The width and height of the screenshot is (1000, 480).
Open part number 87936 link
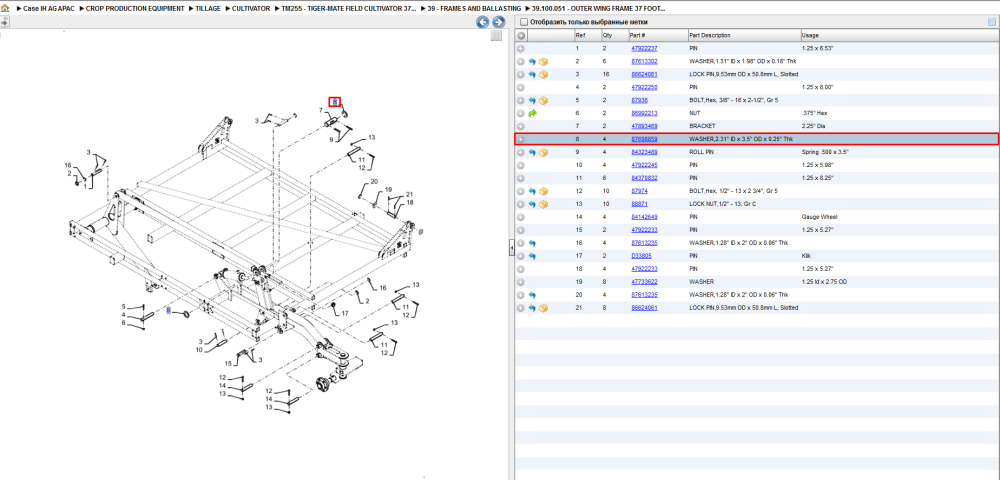640,101
